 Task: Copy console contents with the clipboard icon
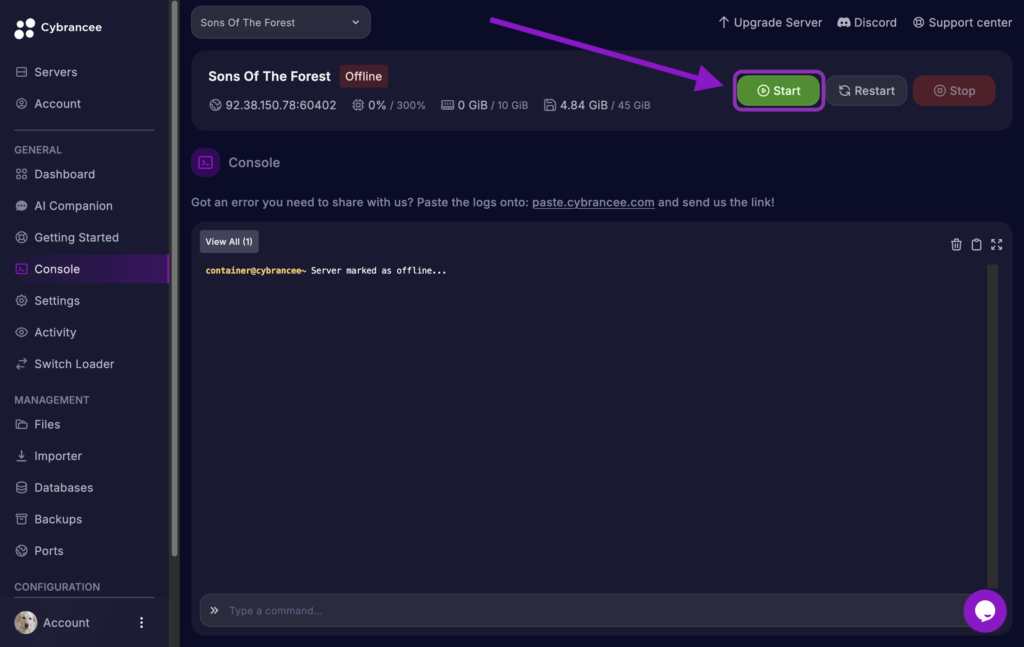[976, 244]
